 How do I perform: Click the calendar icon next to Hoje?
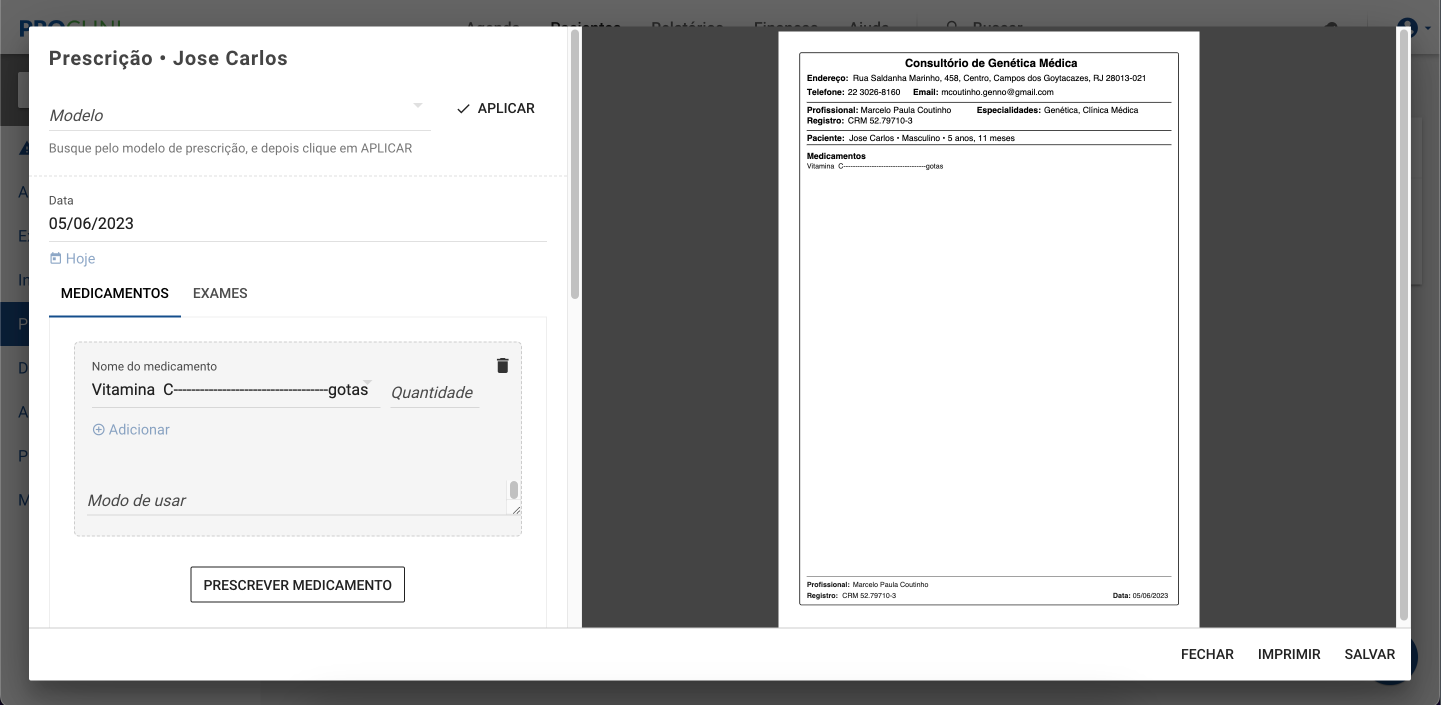(56, 259)
